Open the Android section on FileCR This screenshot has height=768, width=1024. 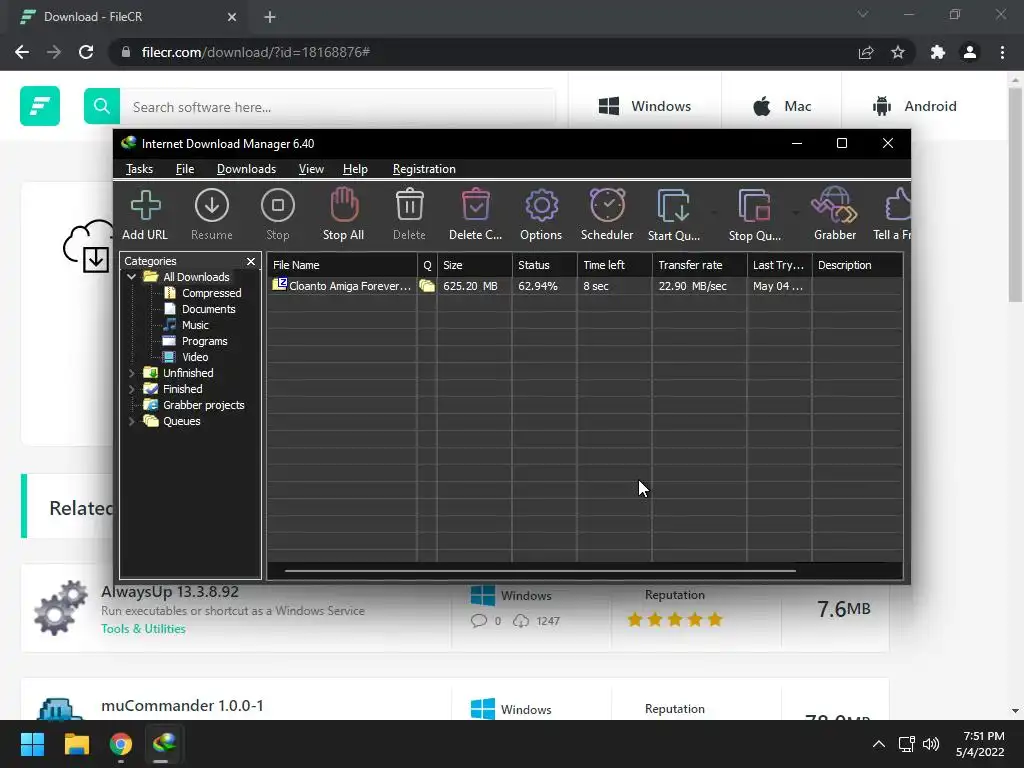point(914,106)
